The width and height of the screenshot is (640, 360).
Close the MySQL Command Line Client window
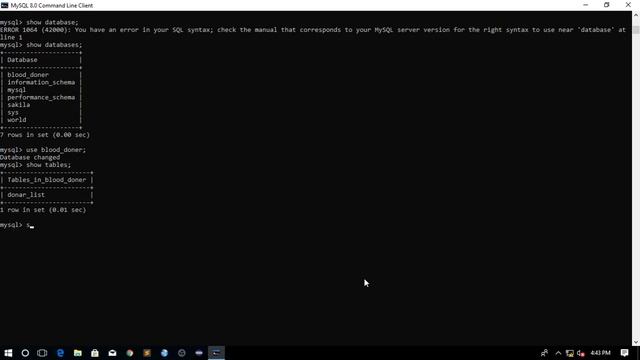[628, 5]
